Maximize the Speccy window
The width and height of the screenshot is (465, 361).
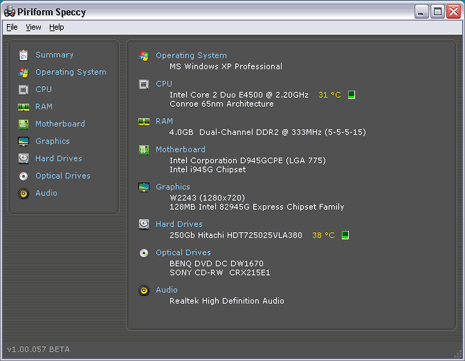point(437,12)
